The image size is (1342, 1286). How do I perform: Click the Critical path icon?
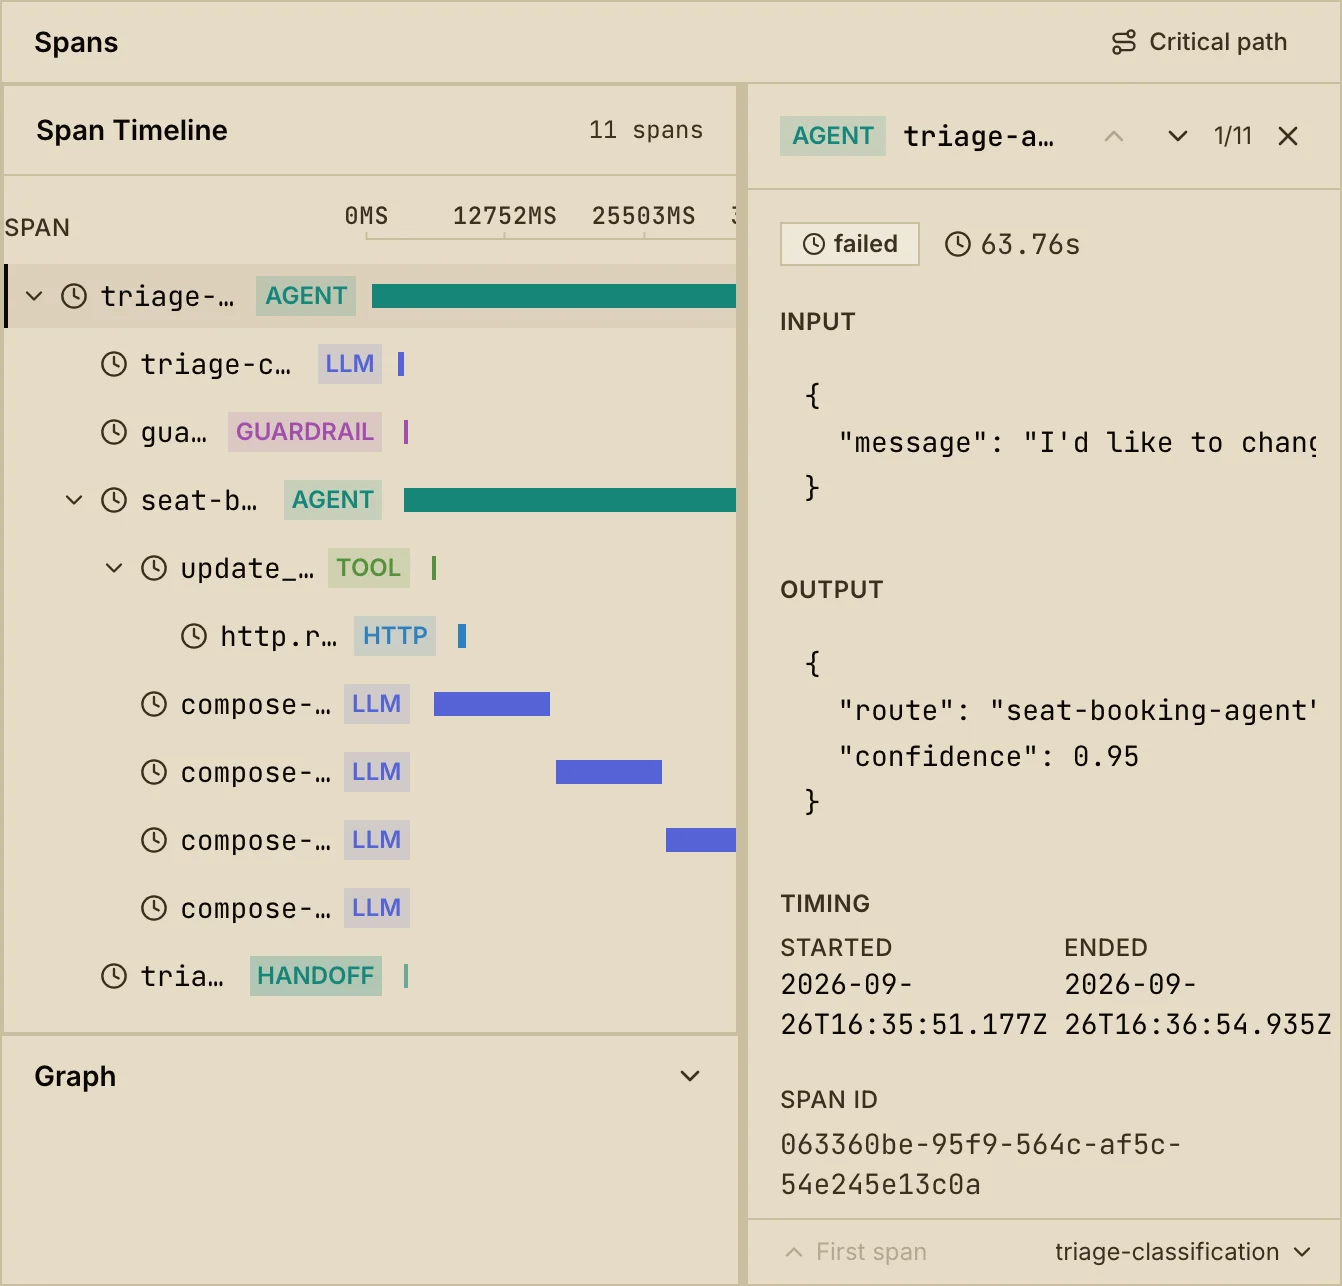[x=1124, y=42]
